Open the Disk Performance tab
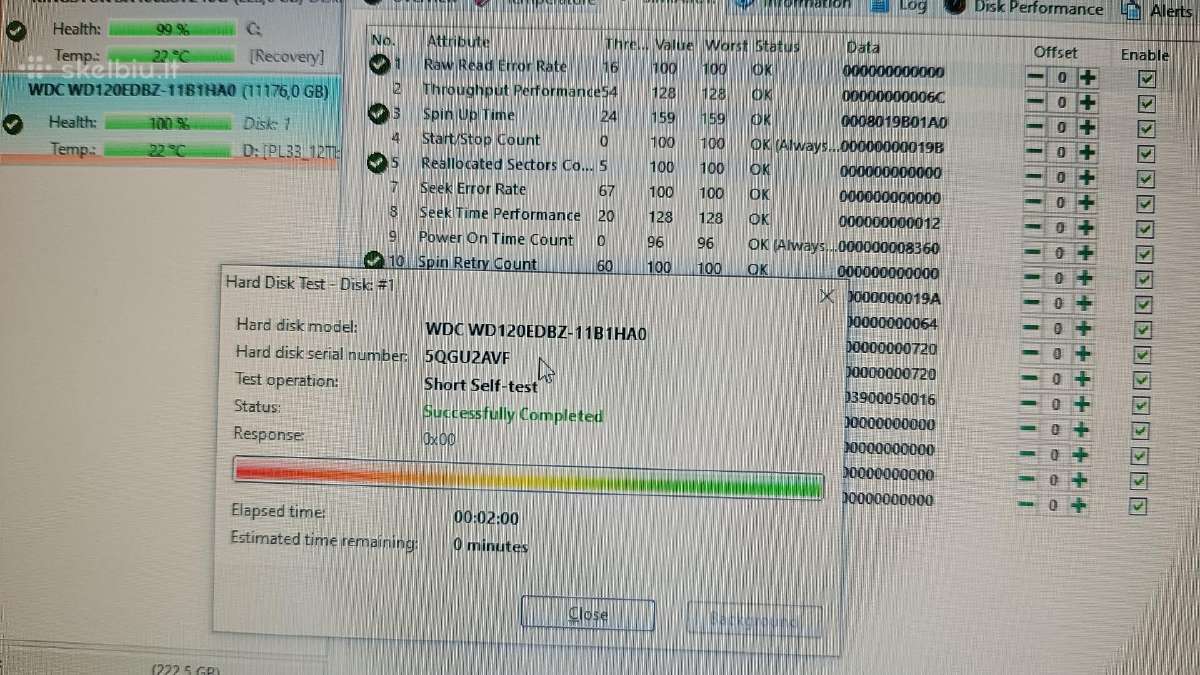The image size is (1200, 675). 1026,9
